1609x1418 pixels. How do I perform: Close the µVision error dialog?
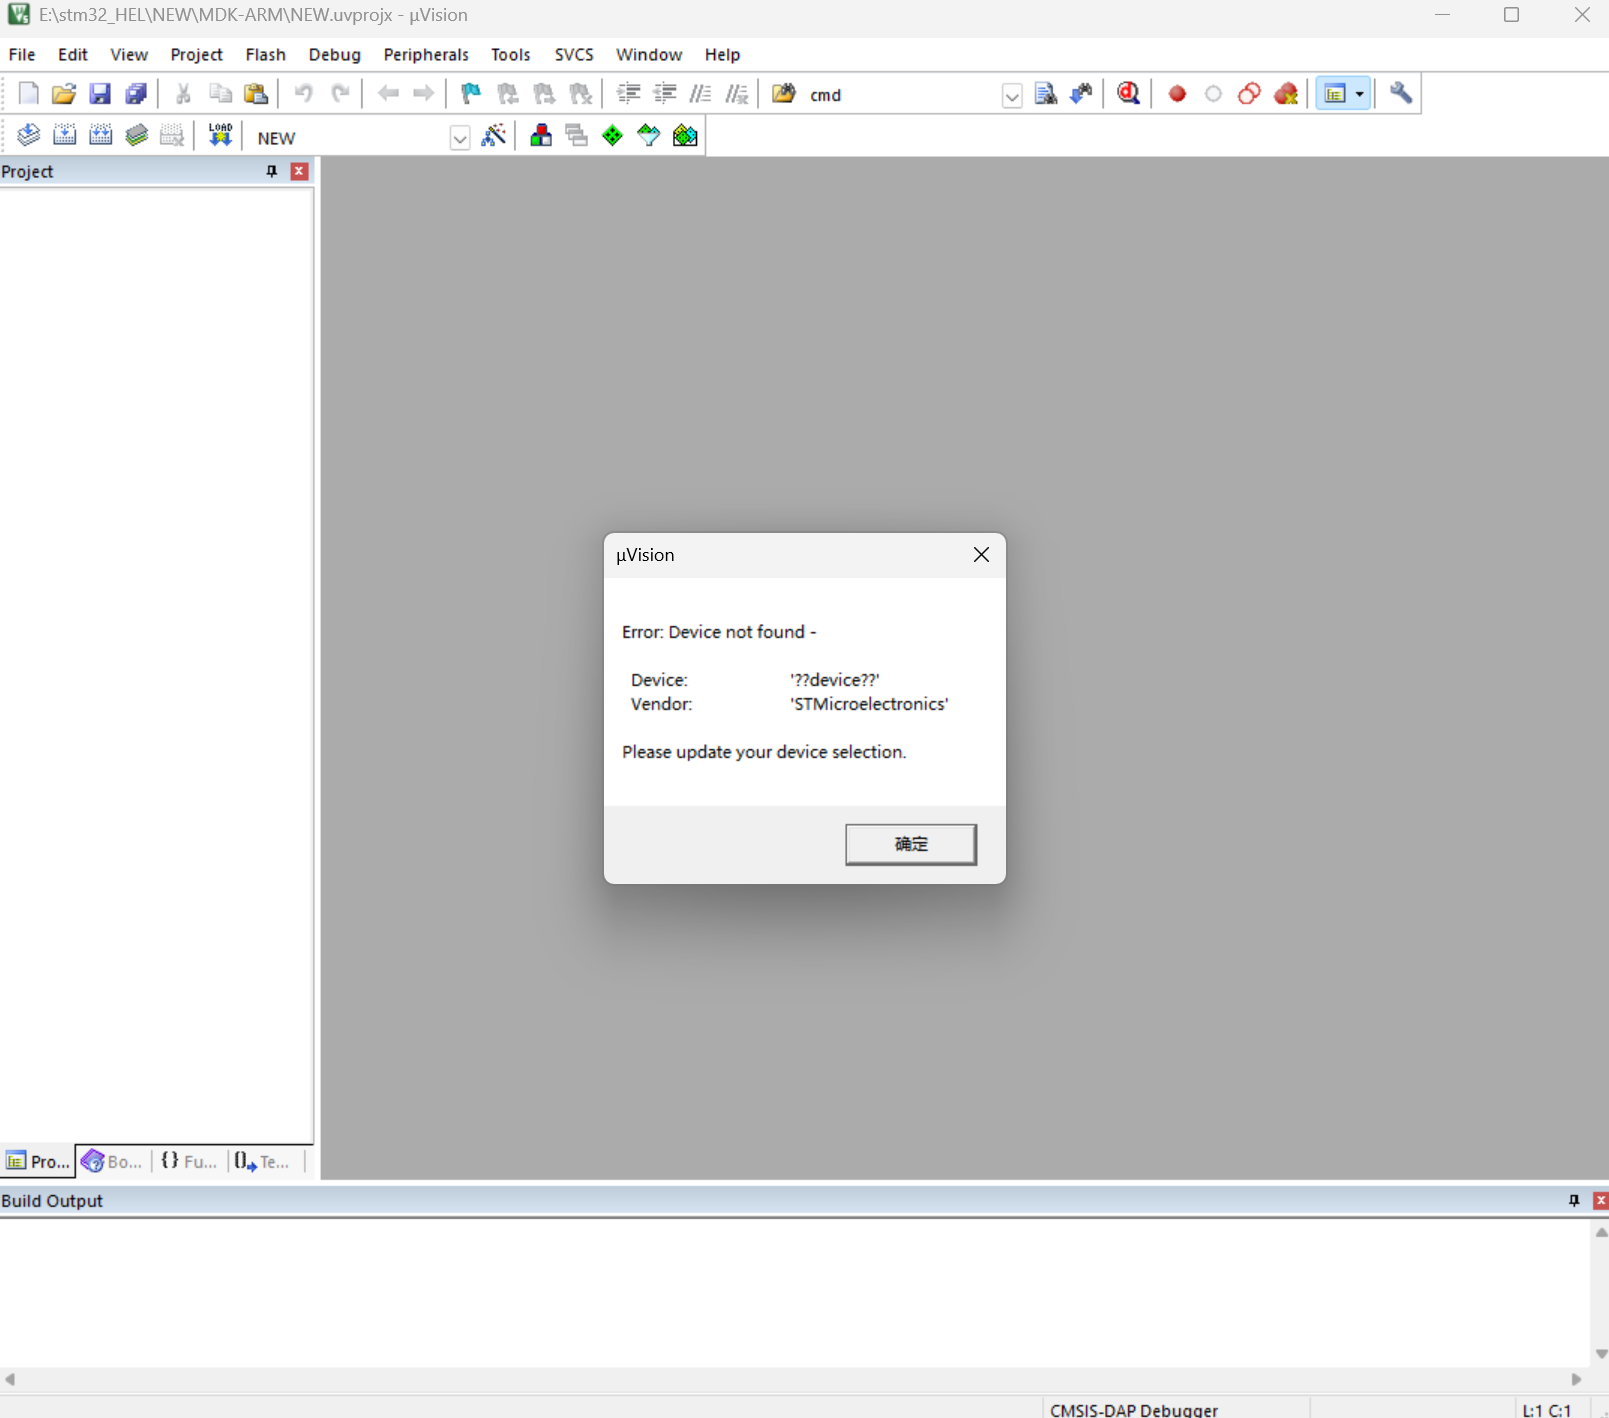[981, 555]
